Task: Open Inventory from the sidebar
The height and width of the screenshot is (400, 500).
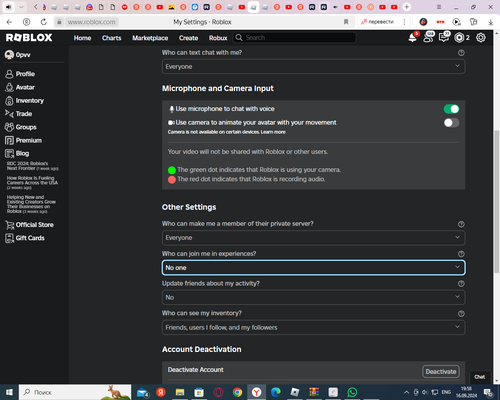Action: point(24,101)
